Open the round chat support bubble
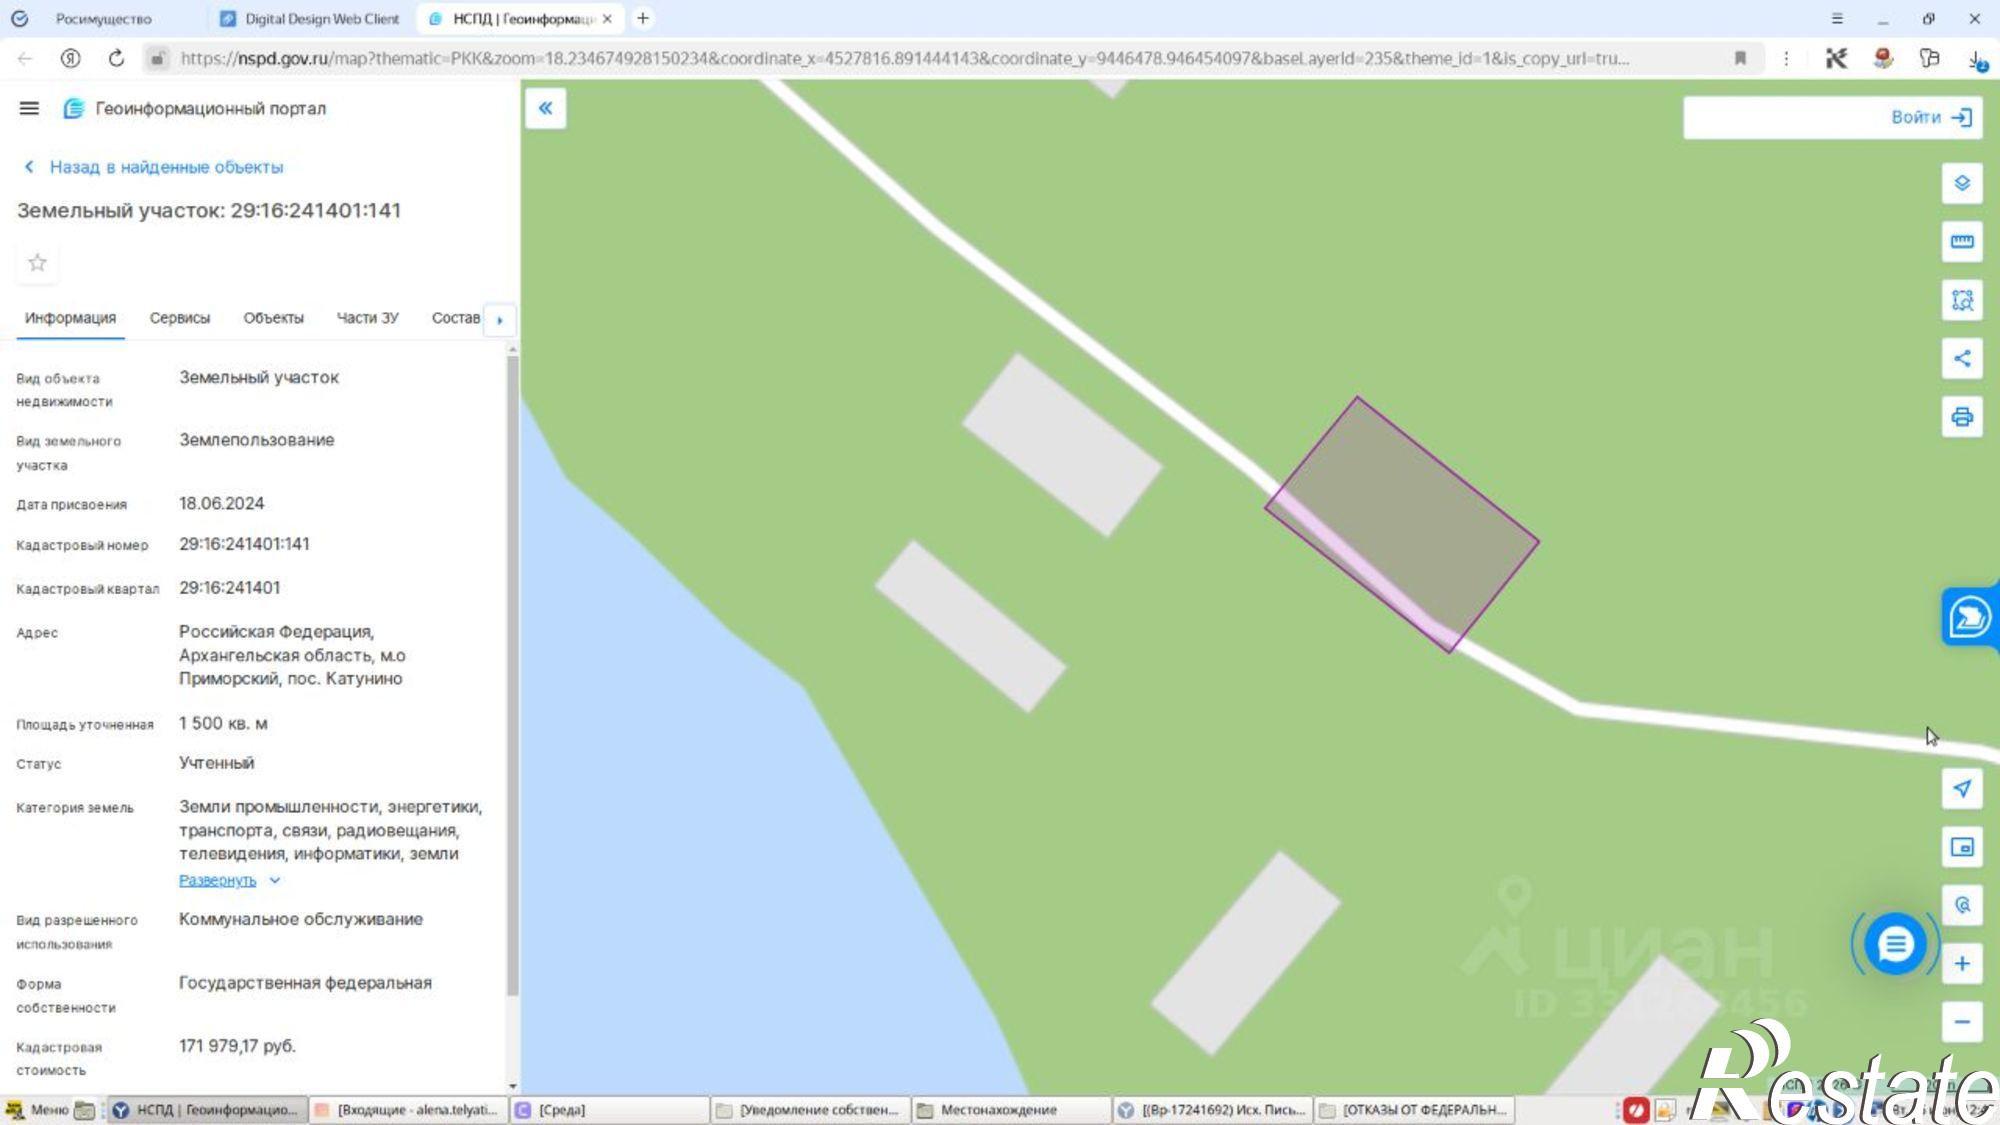 click(x=1895, y=944)
